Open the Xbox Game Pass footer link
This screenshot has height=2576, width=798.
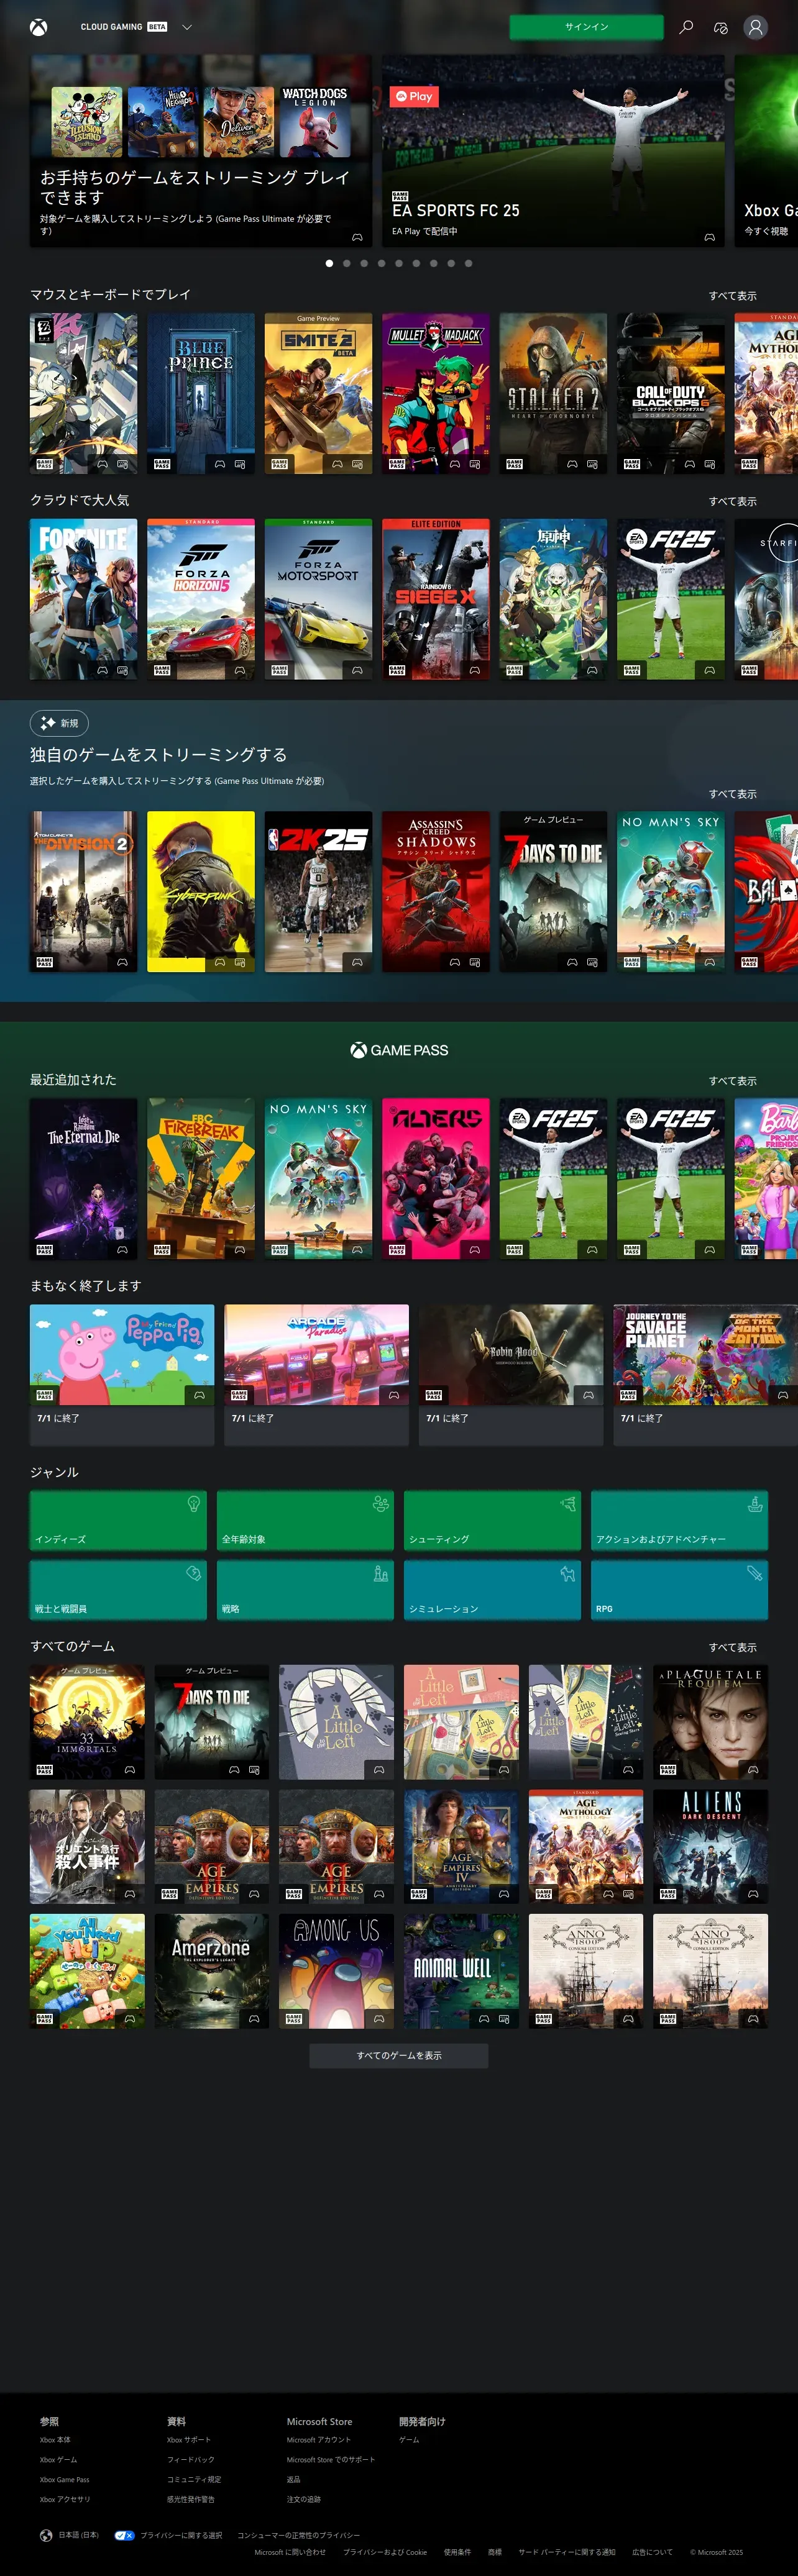tap(64, 2479)
